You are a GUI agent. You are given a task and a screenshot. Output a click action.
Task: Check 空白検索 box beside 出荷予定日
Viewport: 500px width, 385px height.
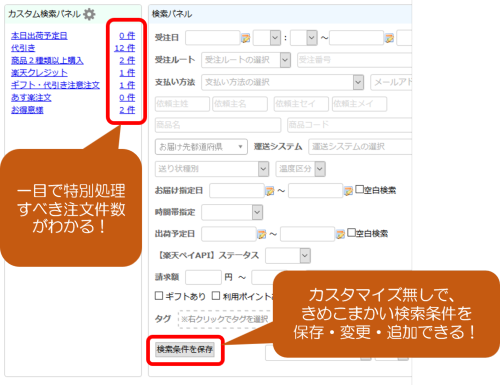tap(351, 233)
